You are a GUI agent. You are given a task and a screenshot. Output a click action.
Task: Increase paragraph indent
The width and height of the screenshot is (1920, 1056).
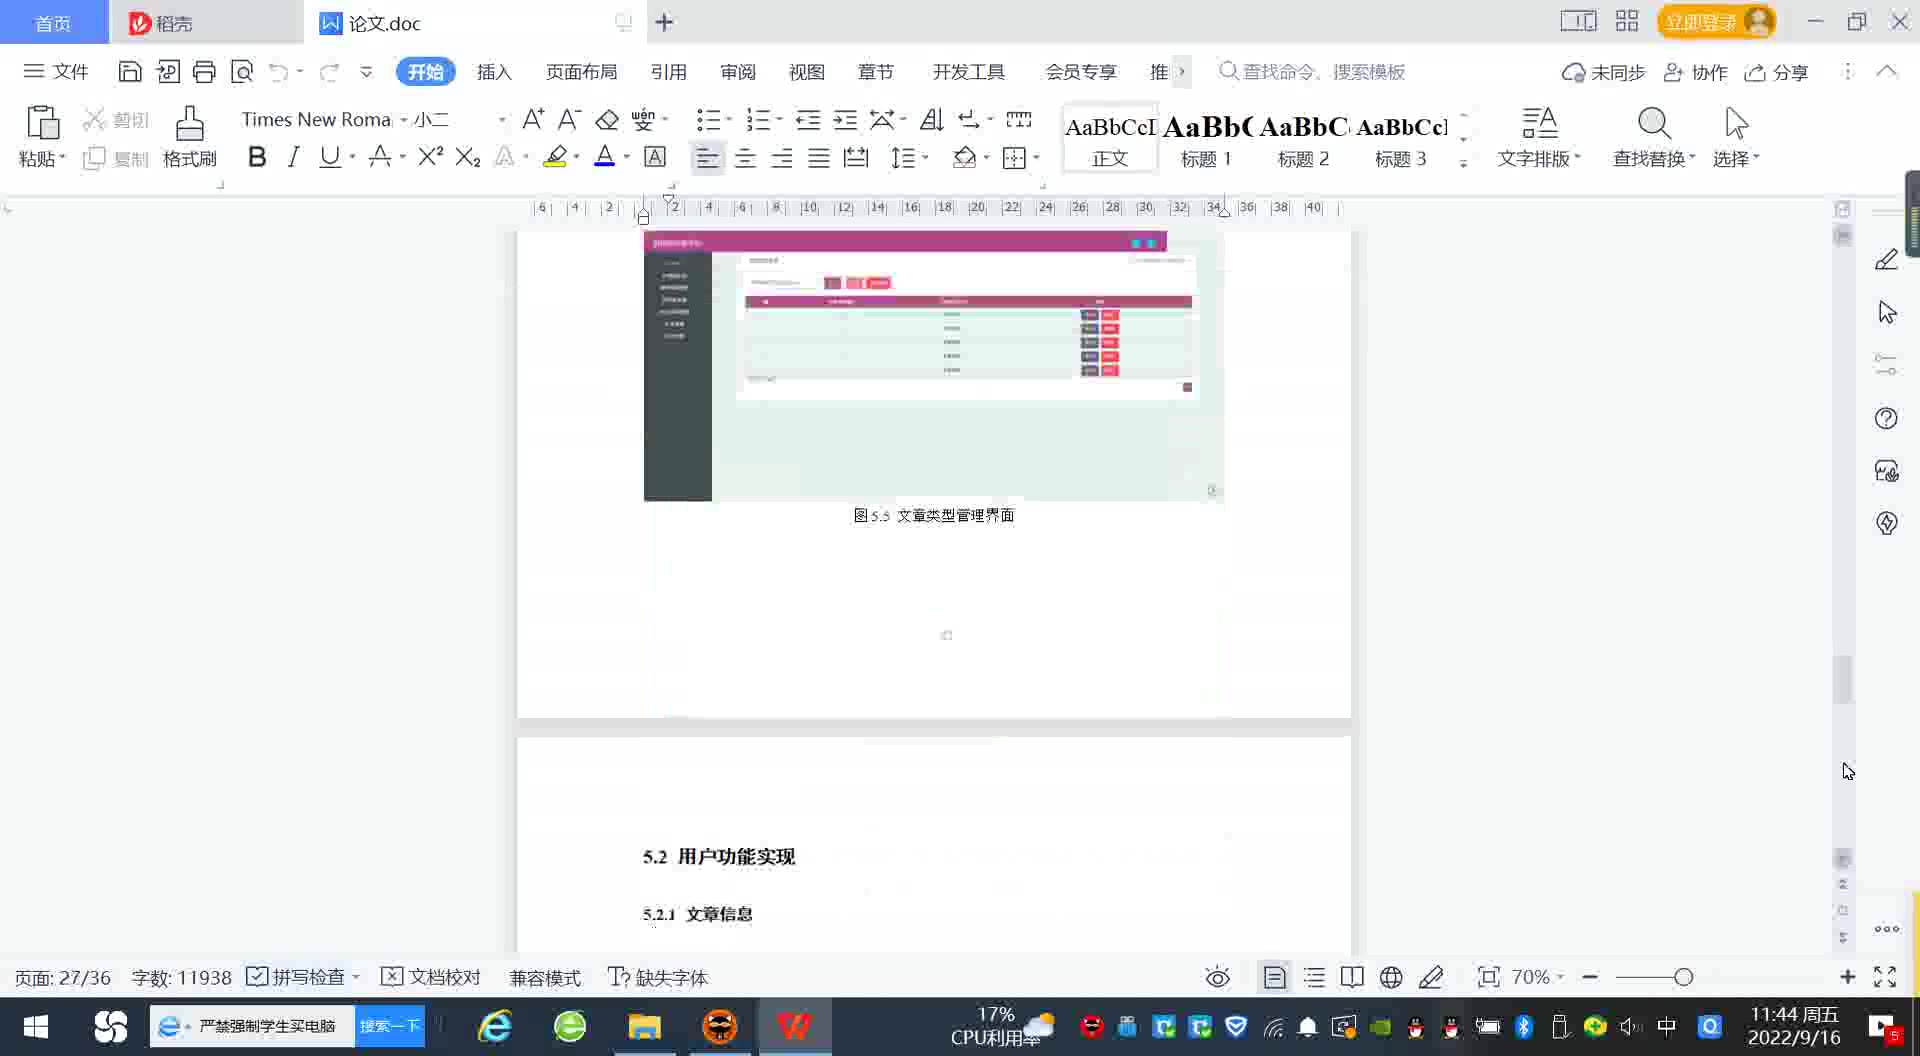[845, 120]
